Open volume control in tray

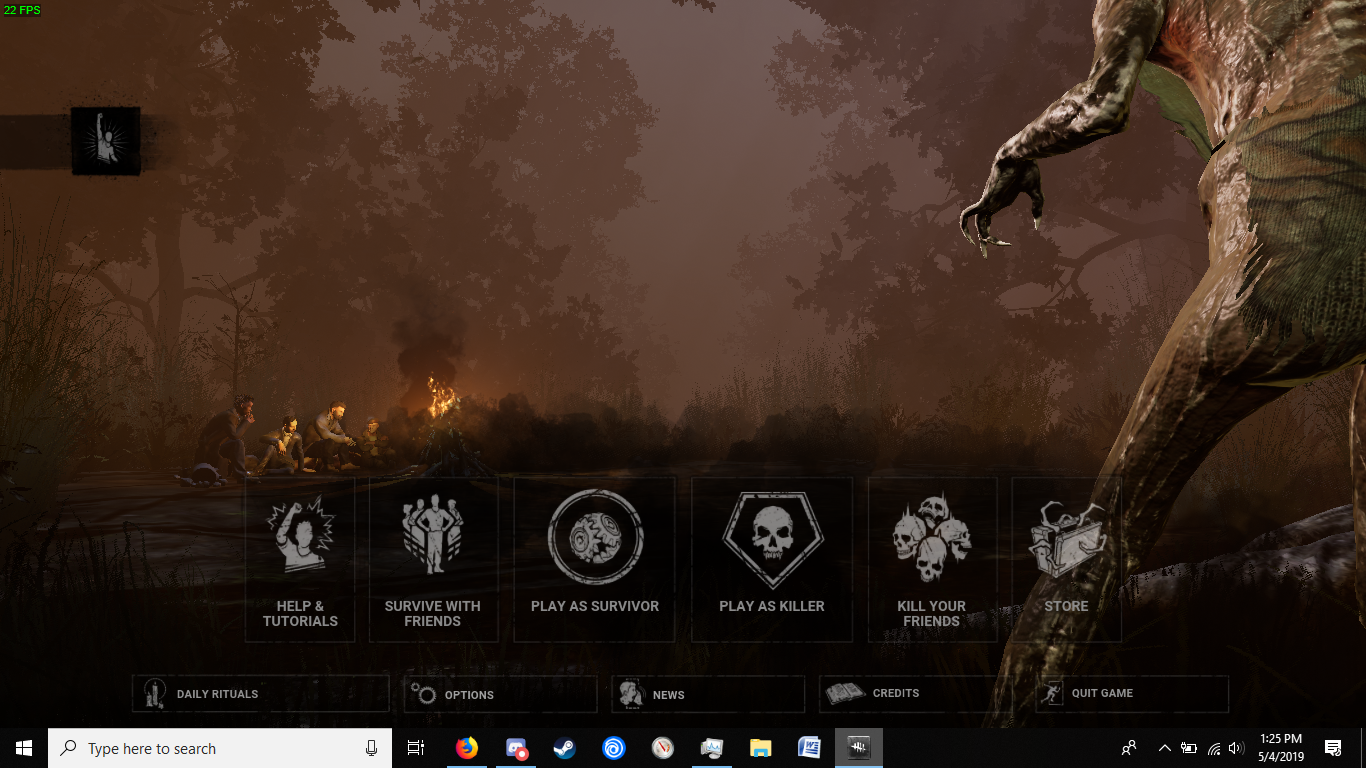1237,748
